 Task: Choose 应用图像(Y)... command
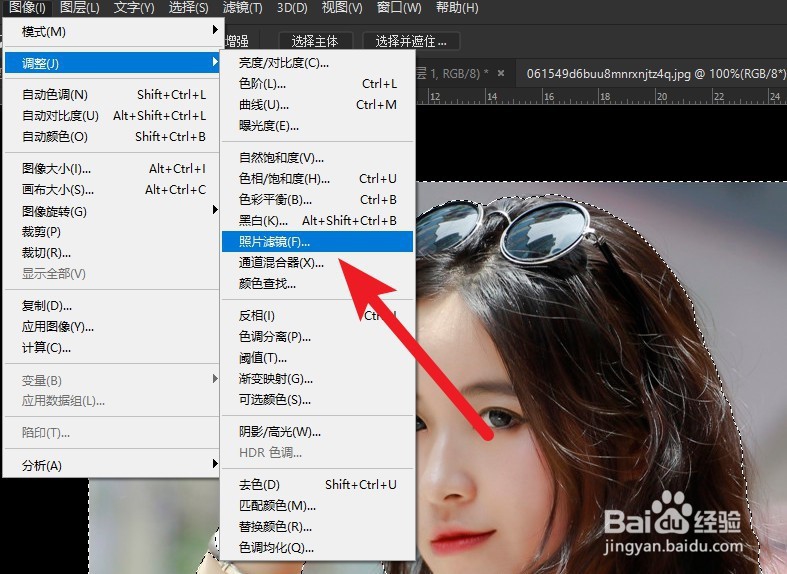(111, 327)
